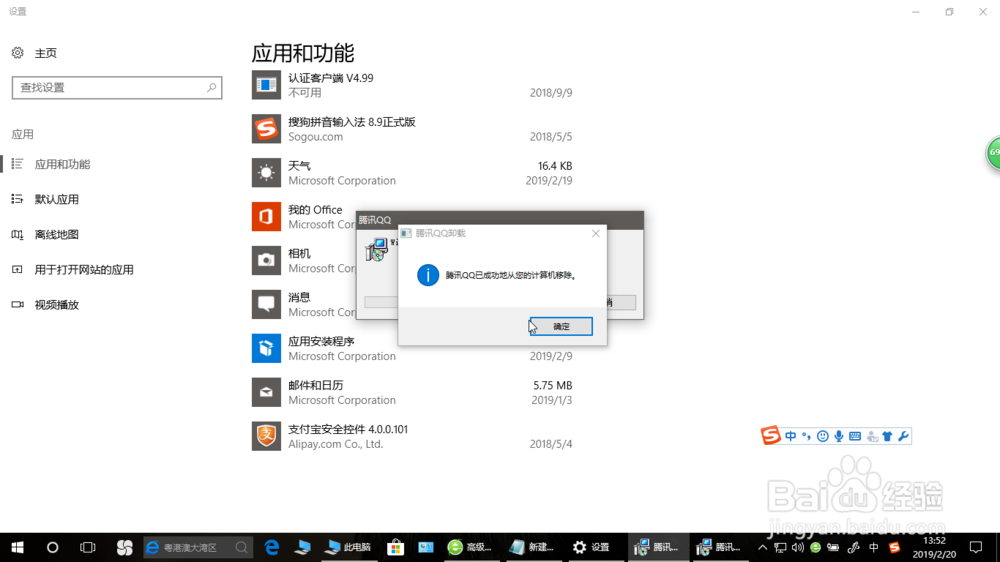Click the 应用安装程序 app icon

(x=266, y=348)
